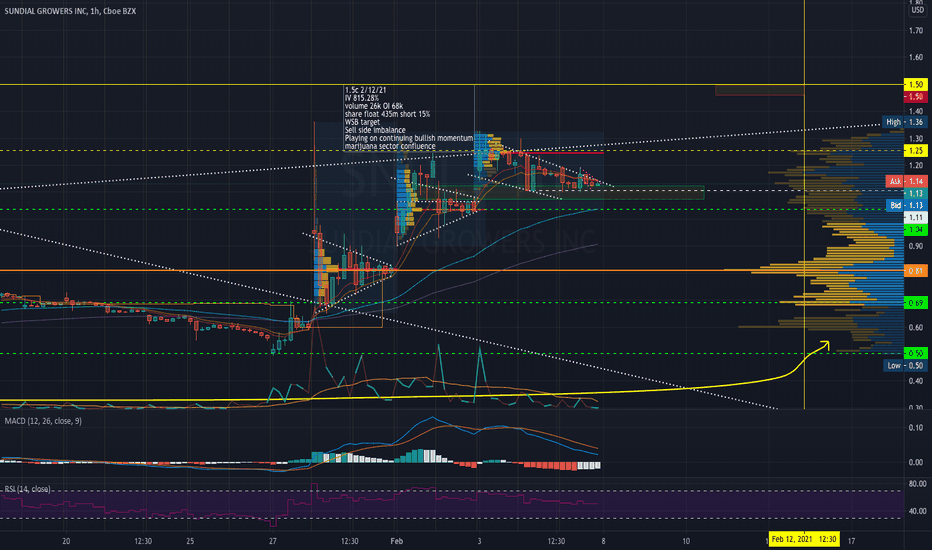Image resolution: width=932 pixels, height=550 pixels.
Task: Select the RSI (14, close) indicator legend
Action: tap(27, 489)
